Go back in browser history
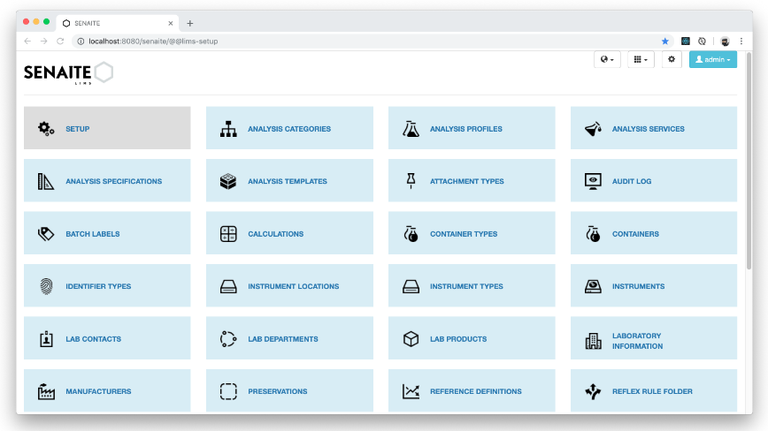 [x=27, y=41]
